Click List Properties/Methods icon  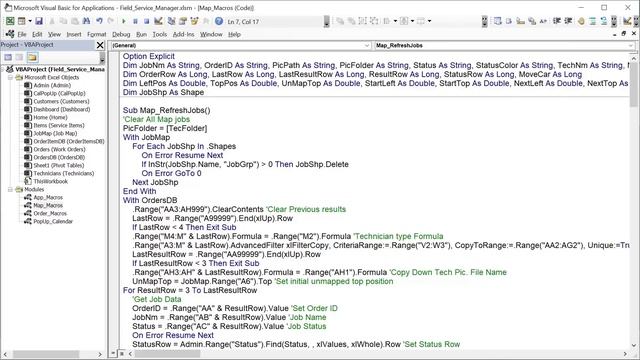[498, 21]
